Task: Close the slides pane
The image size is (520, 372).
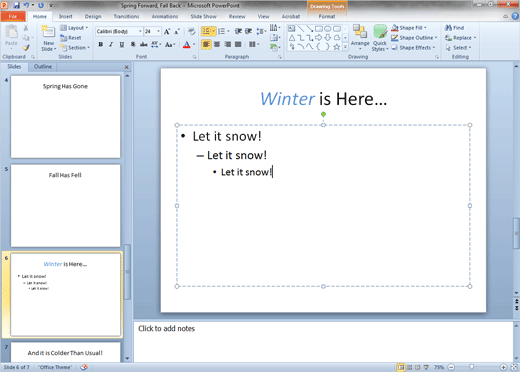Action: pos(126,67)
